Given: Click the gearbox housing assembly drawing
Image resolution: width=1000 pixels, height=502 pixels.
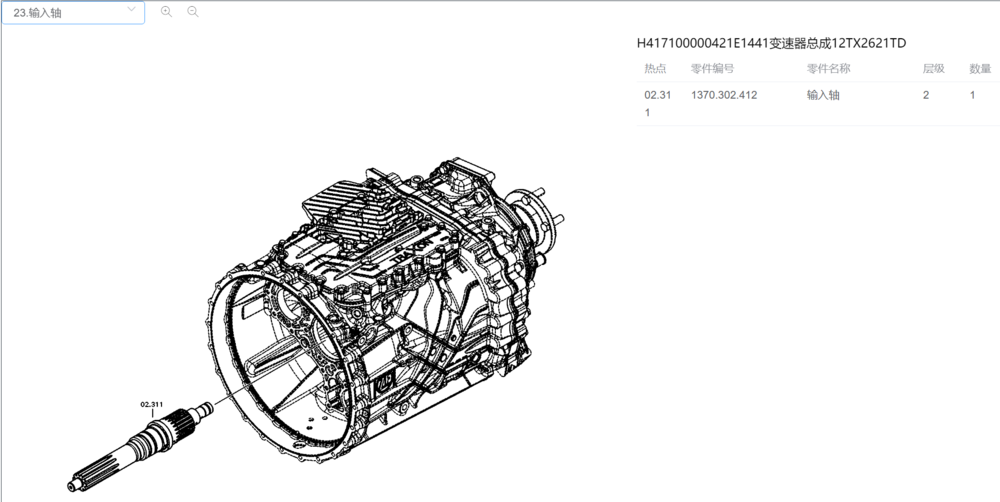Looking at the screenshot, I should click(x=390, y=300).
